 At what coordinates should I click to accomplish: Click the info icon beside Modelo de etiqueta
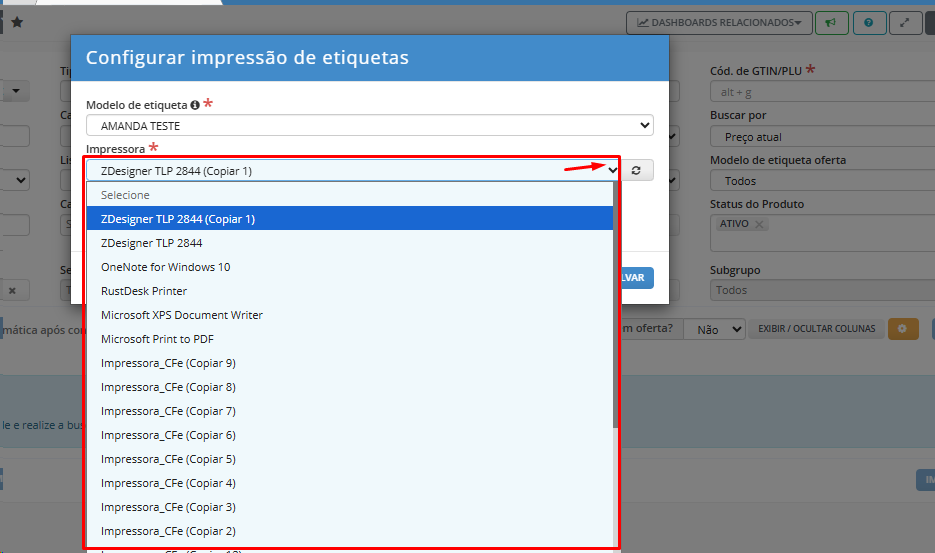195,105
